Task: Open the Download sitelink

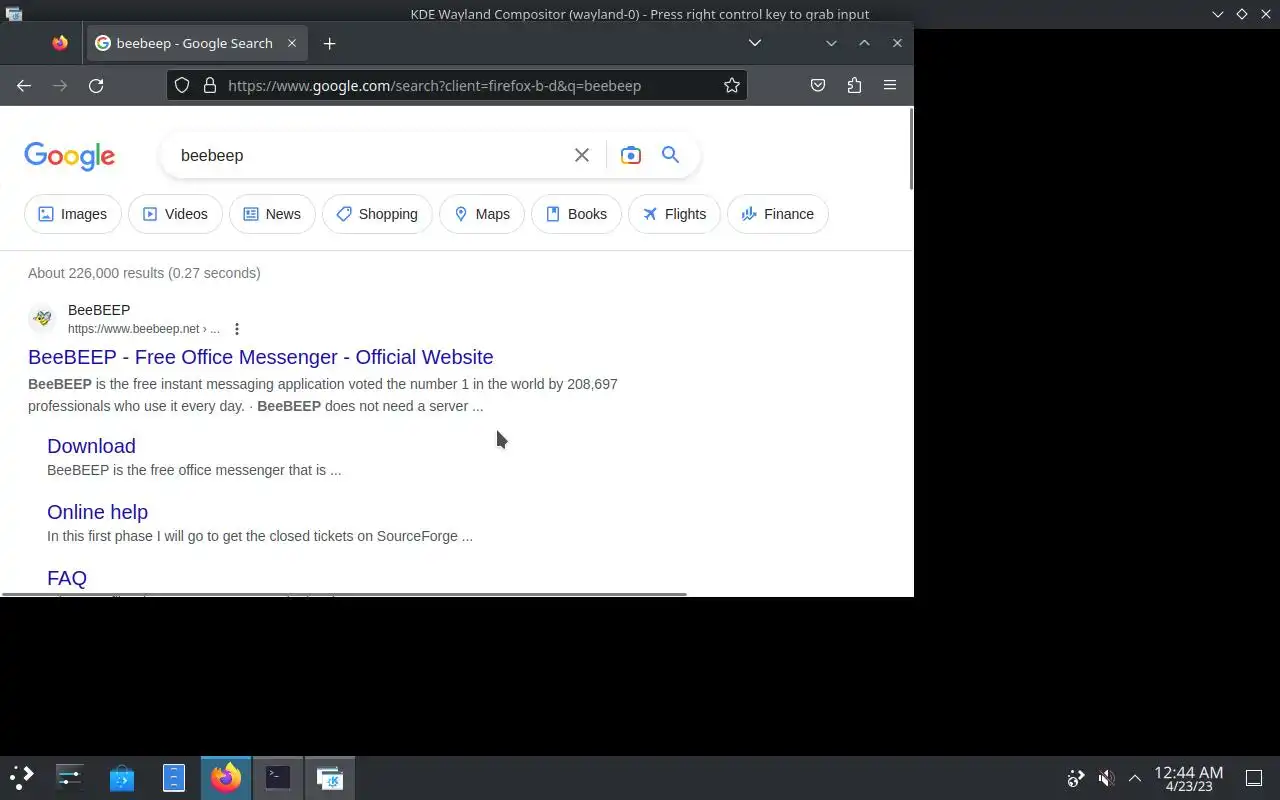Action: [x=91, y=446]
